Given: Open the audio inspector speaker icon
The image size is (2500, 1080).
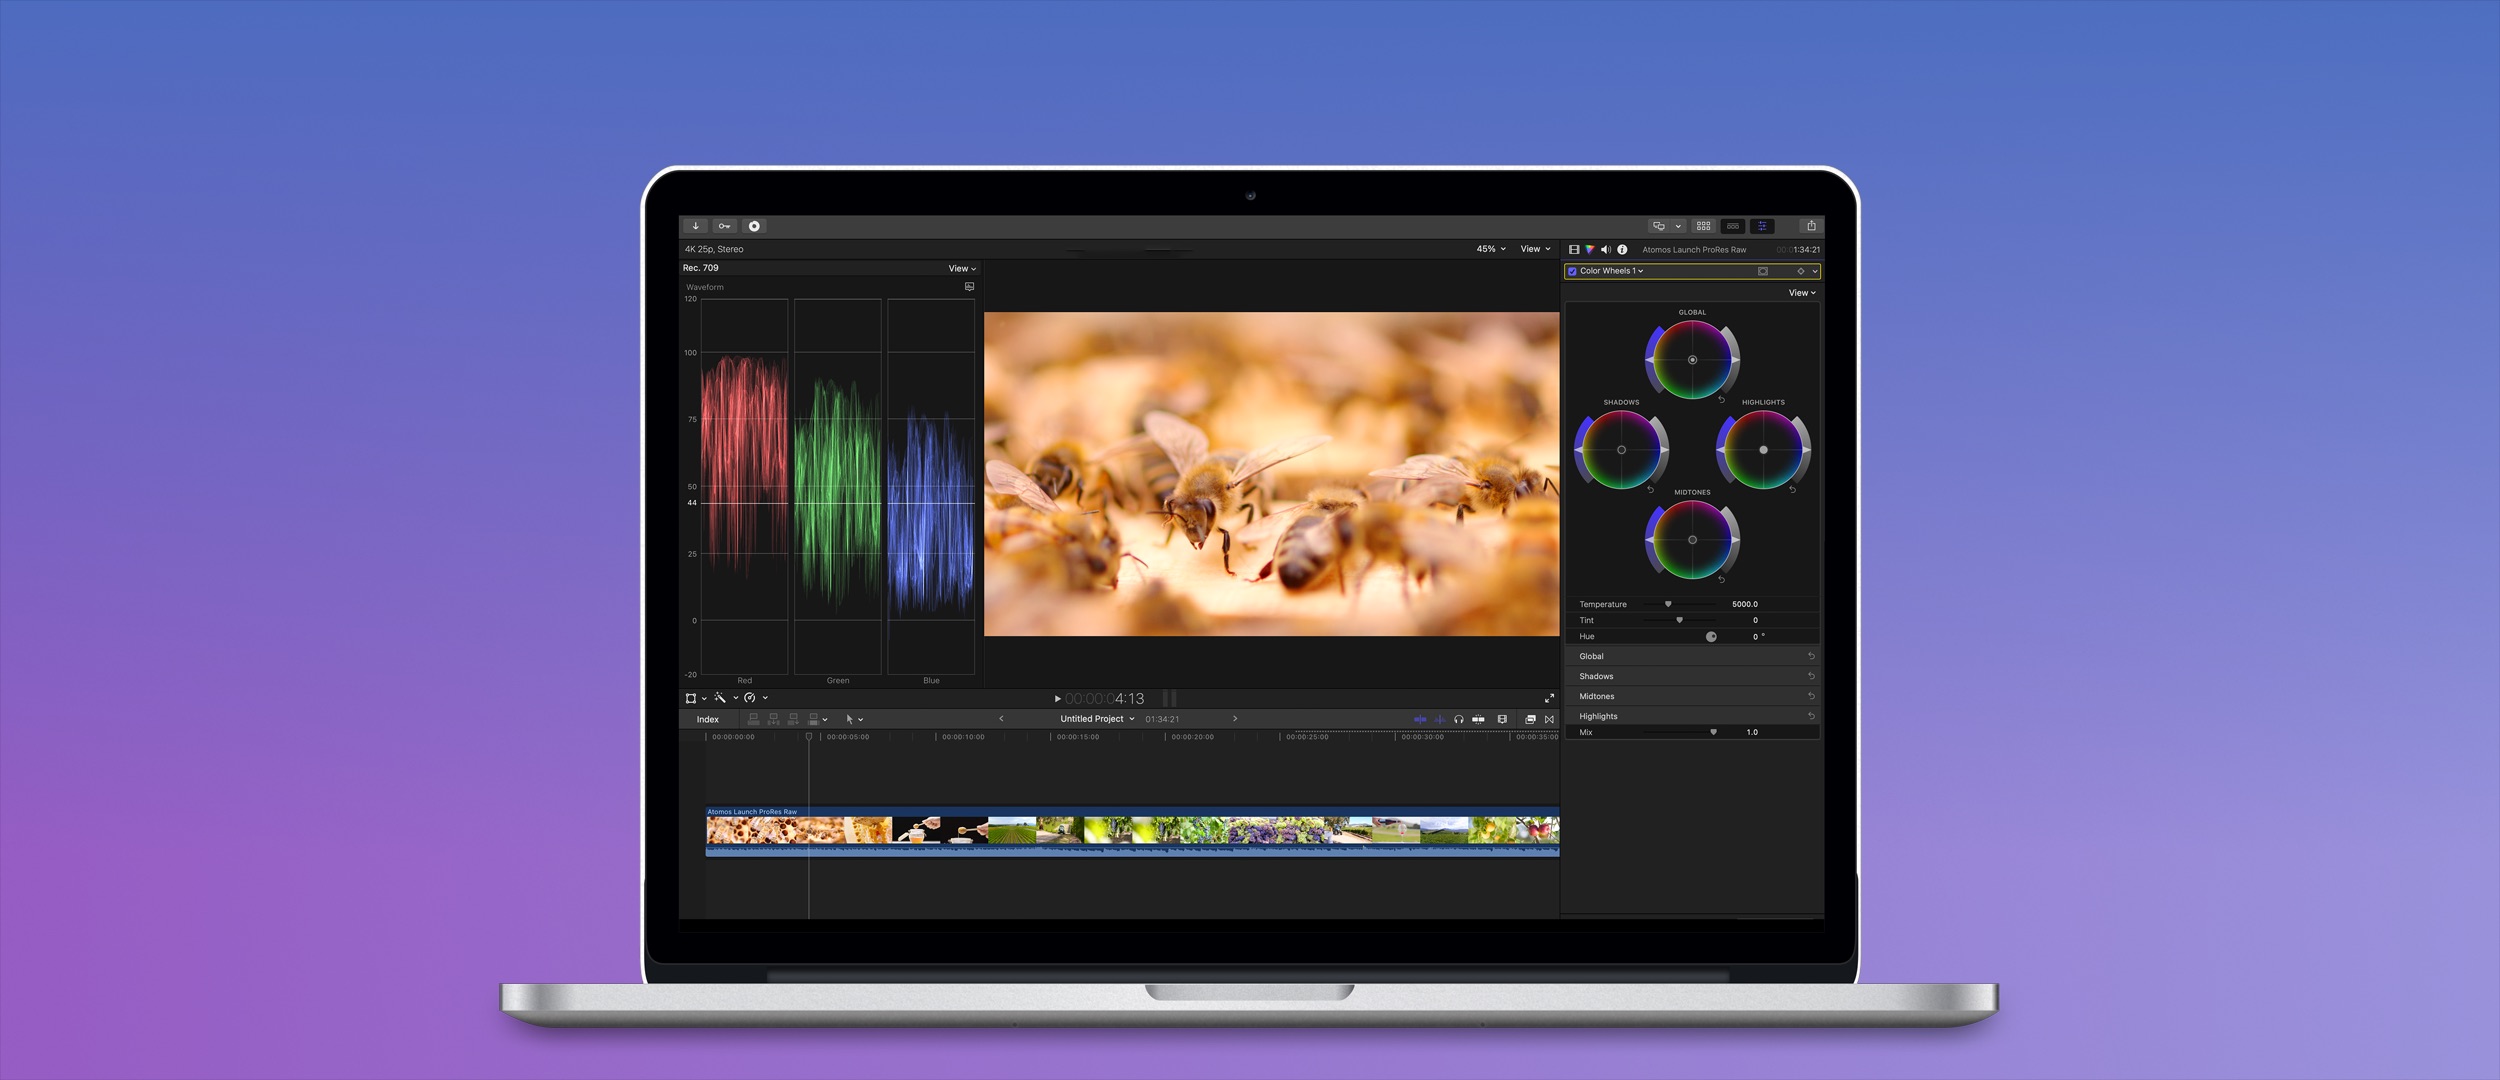Looking at the screenshot, I should pos(1605,250).
